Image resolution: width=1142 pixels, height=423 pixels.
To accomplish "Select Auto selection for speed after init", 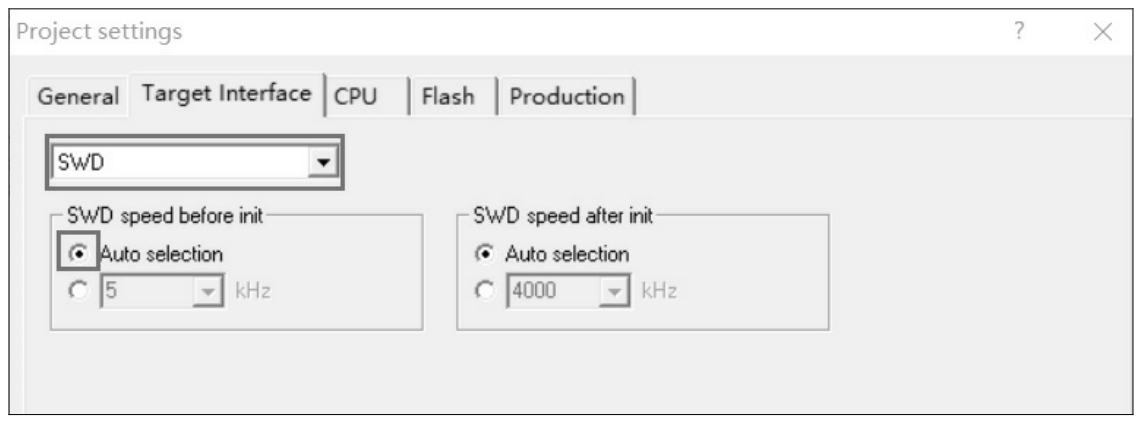I will 482,254.
